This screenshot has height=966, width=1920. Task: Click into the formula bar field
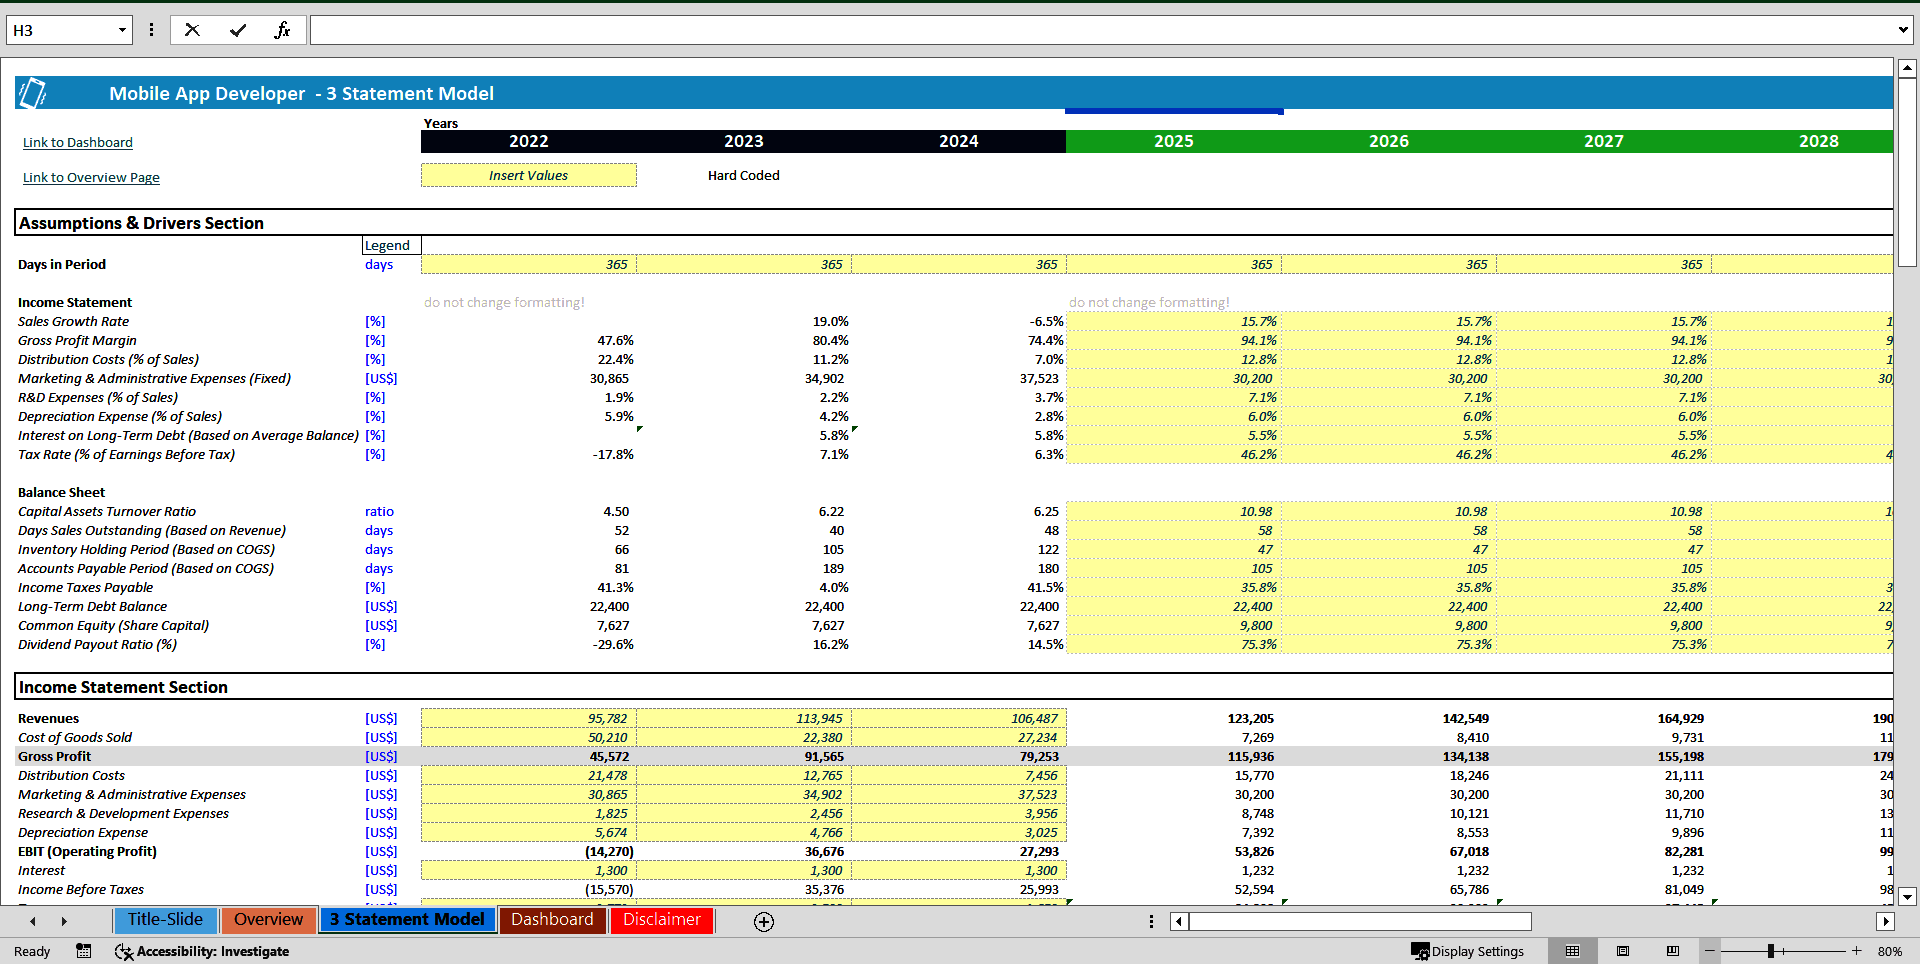1102,30
